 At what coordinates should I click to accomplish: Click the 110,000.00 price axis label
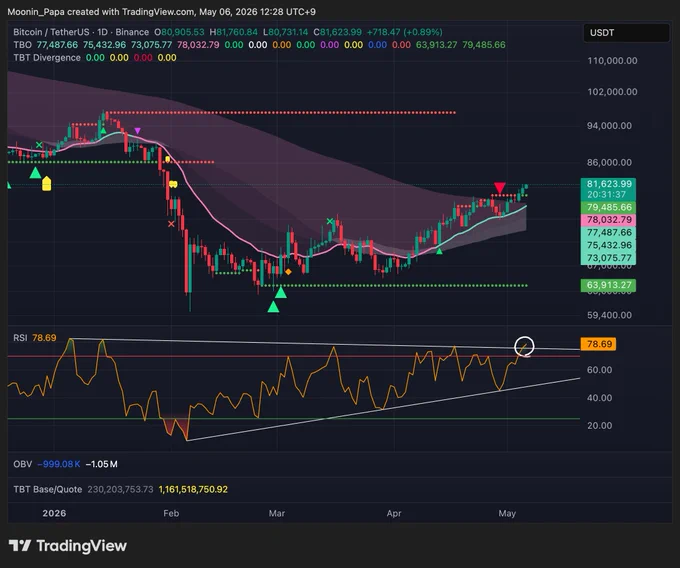(x=612, y=61)
